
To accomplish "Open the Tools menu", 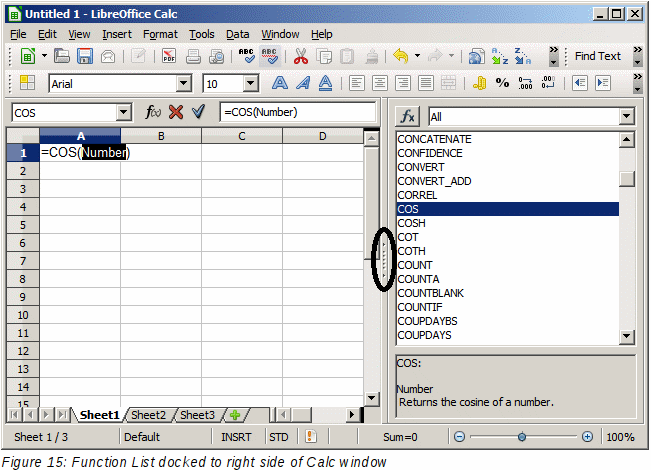I will click(x=202, y=34).
